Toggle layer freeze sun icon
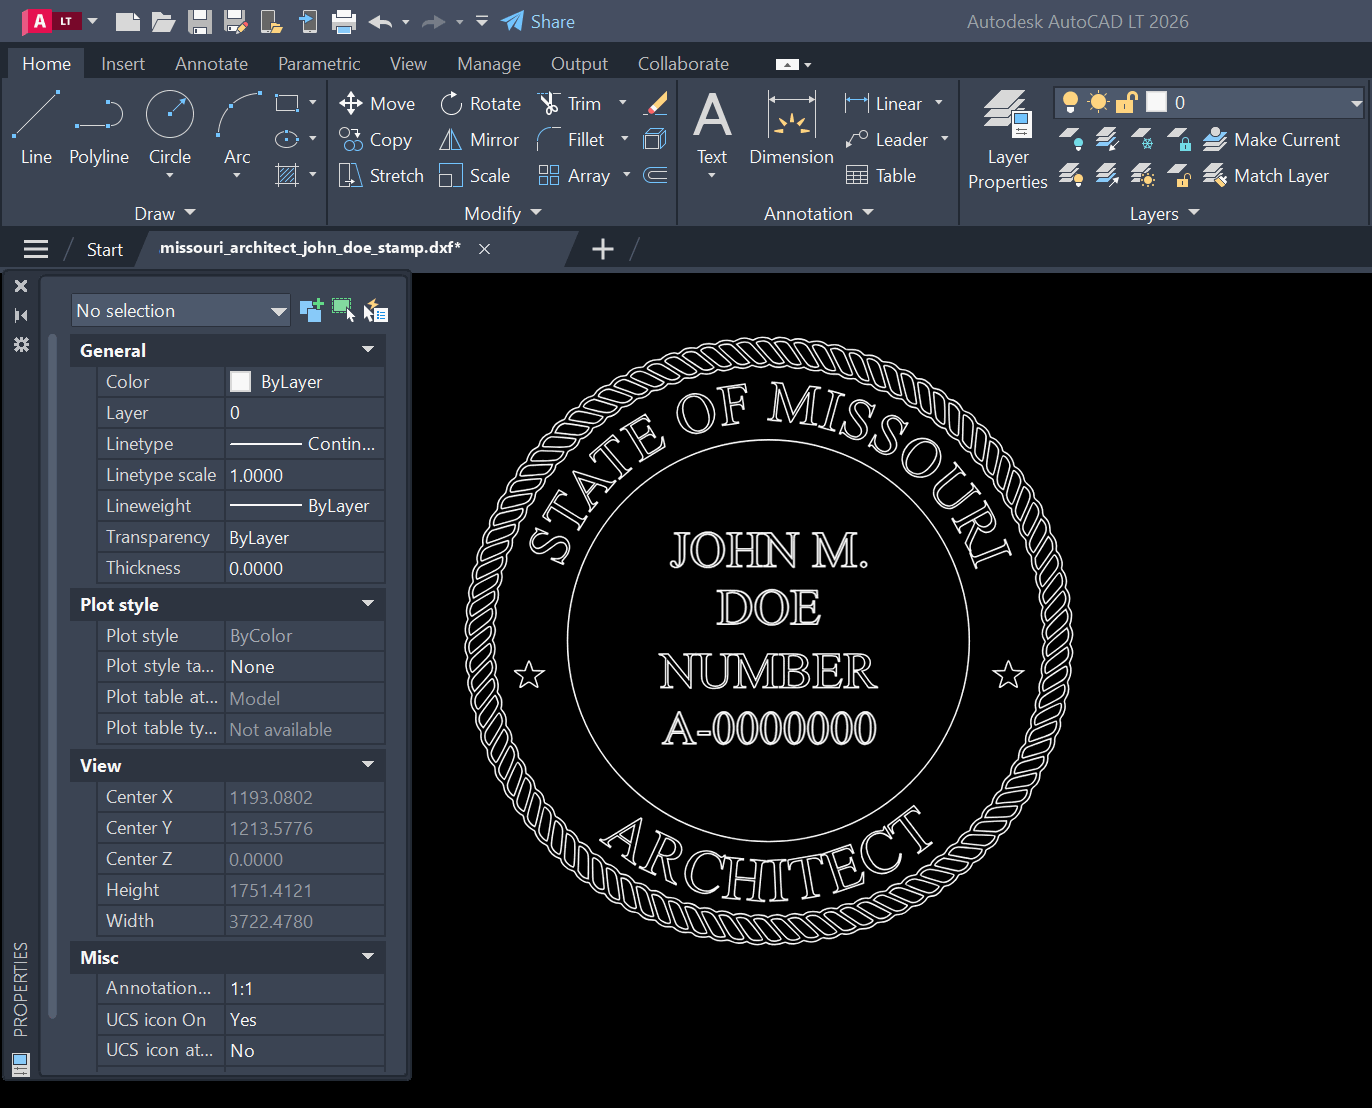Image resolution: width=1372 pixels, height=1108 pixels. click(1098, 102)
